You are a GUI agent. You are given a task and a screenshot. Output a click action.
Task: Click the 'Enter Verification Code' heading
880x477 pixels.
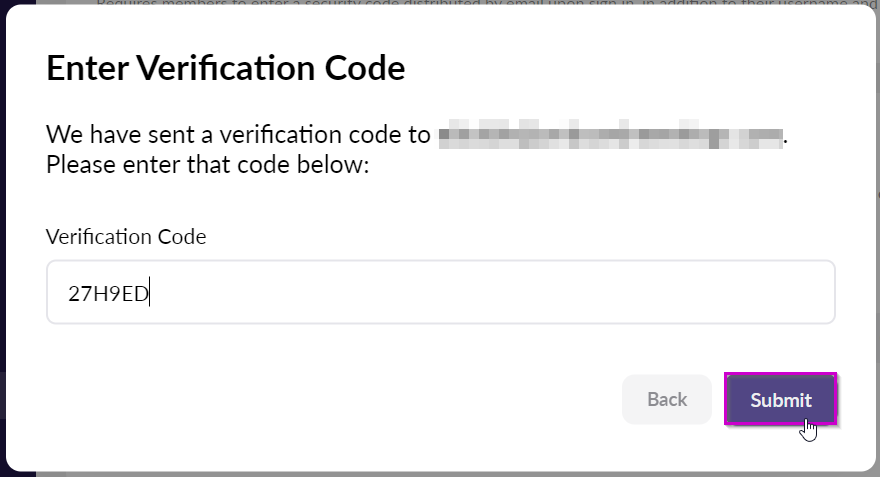click(226, 68)
